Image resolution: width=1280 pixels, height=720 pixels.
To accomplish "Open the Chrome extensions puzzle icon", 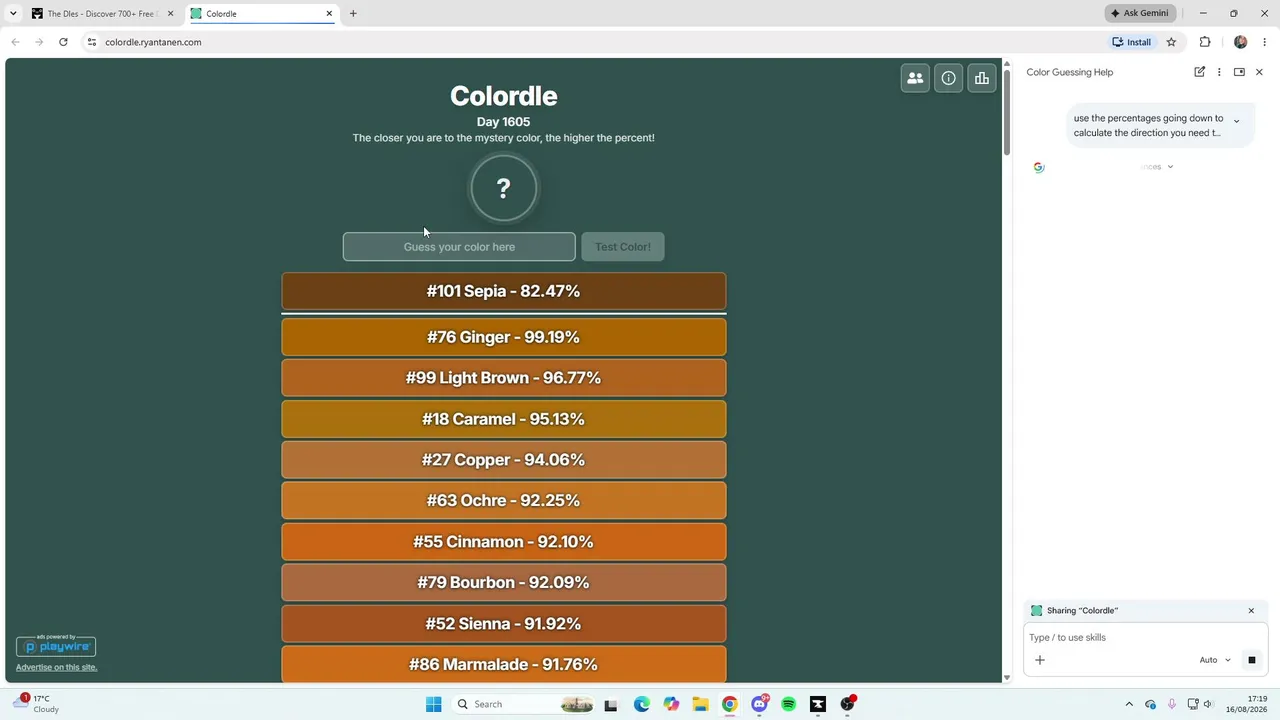I will tap(1204, 42).
